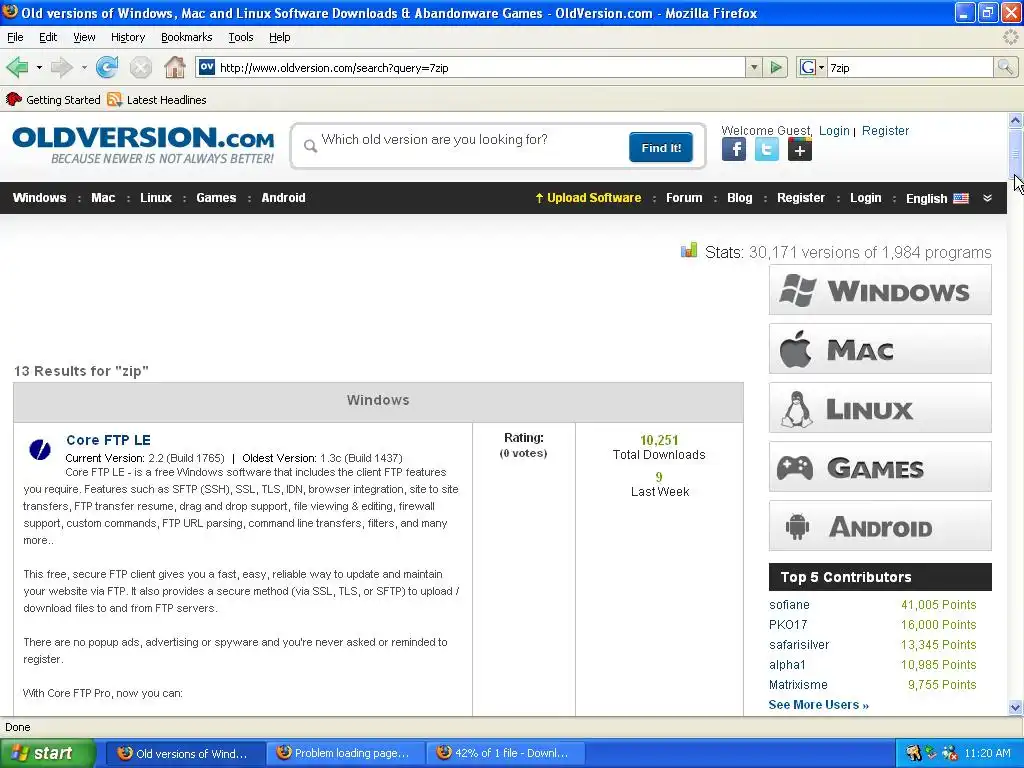Open the English language selector
1024x768 pixels.
point(936,199)
